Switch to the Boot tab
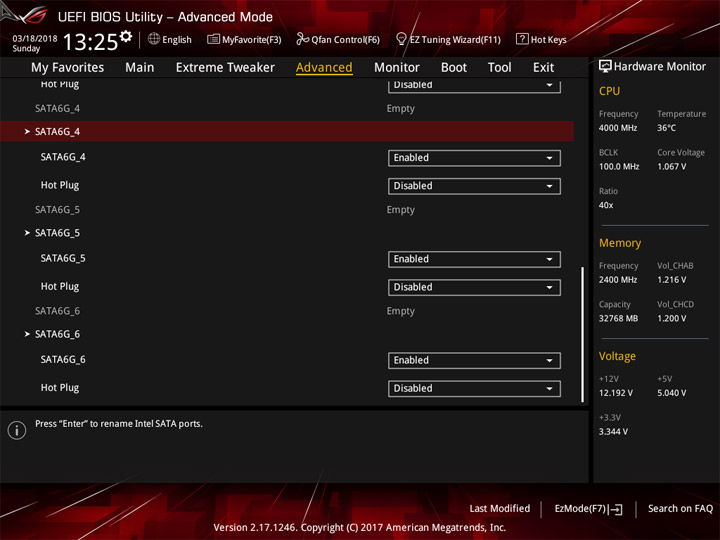 pos(454,68)
